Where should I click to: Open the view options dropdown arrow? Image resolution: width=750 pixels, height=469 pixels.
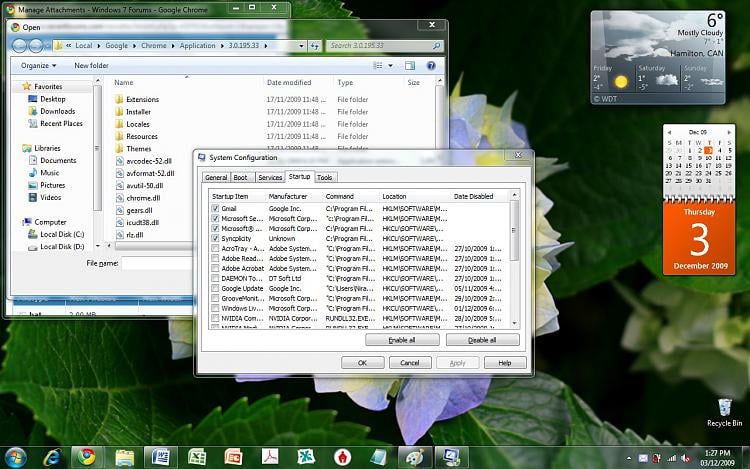[x=390, y=65]
